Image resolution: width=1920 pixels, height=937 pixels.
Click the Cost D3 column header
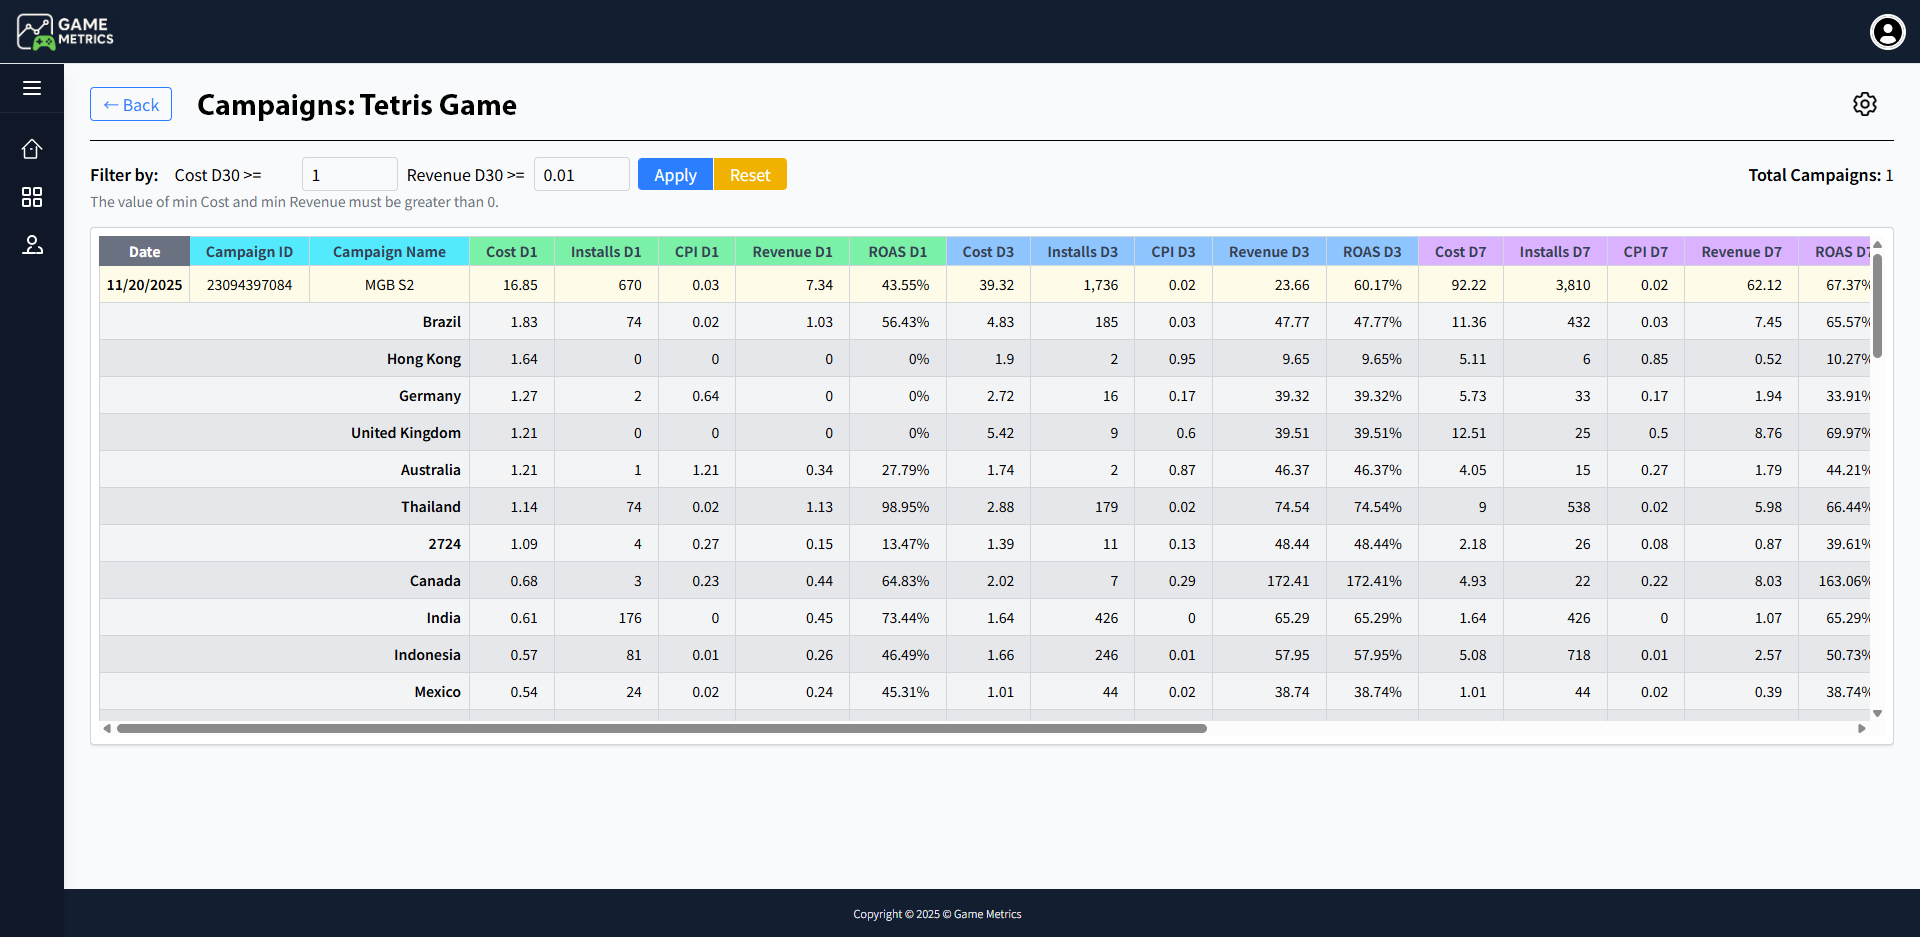click(988, 252)
